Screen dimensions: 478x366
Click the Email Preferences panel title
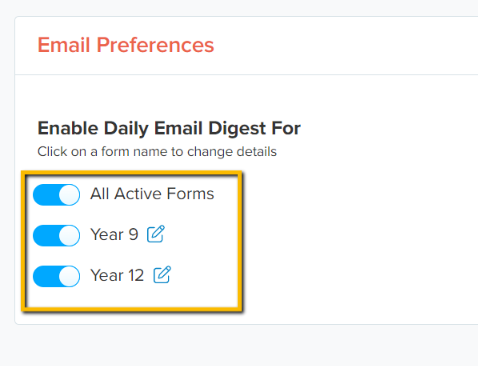click(126, 45)
